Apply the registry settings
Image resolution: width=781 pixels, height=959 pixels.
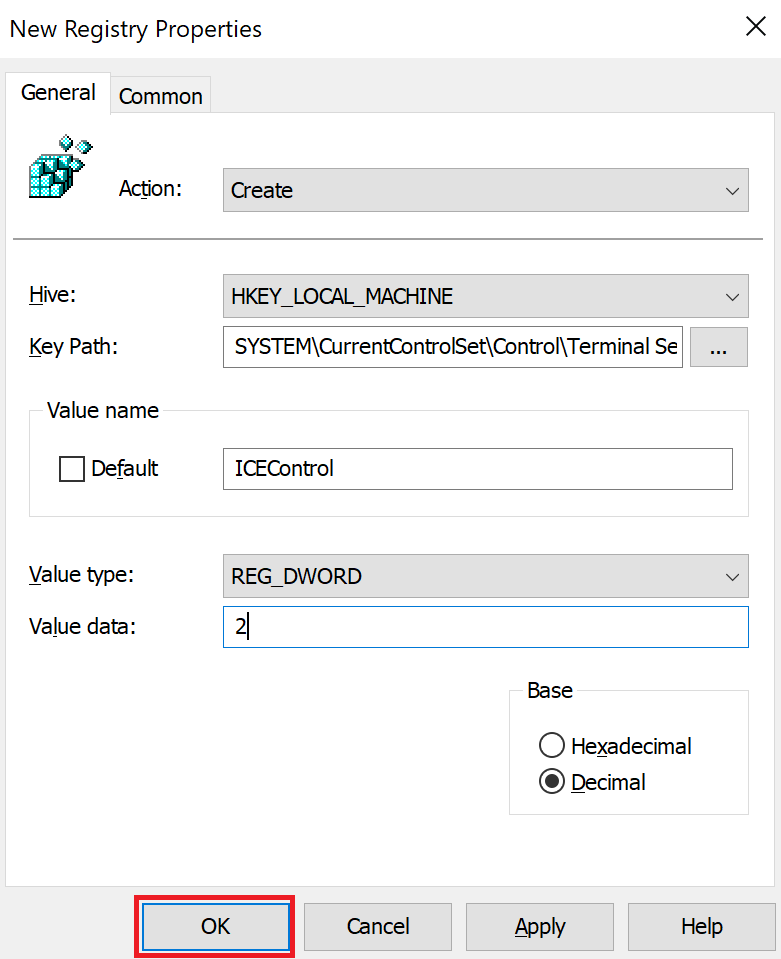coord(540,927)
